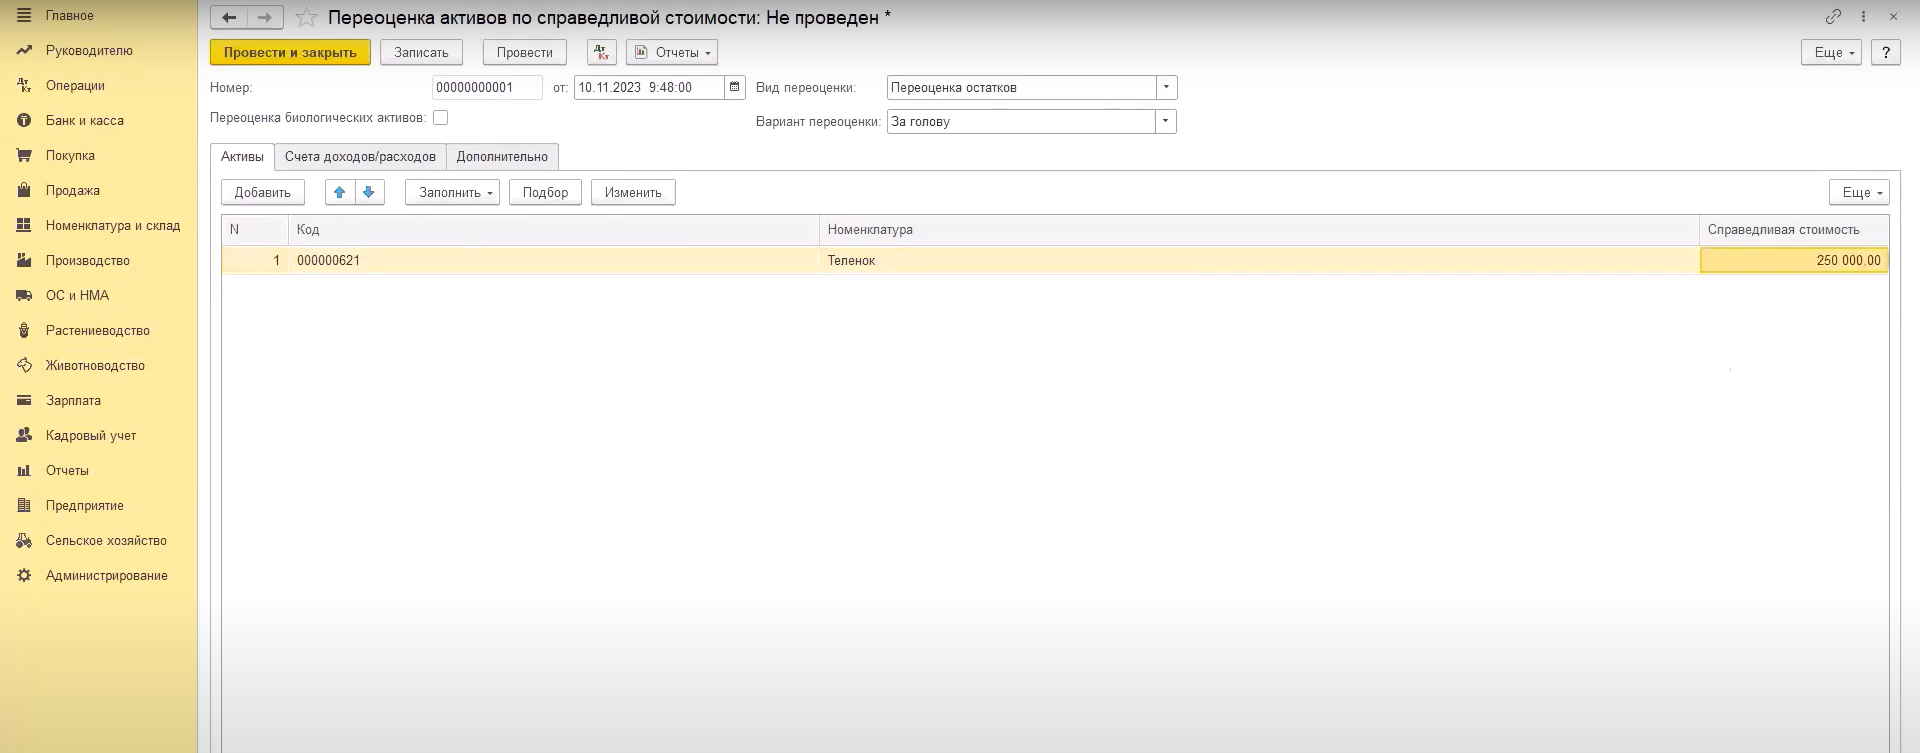Image resolution: width=1920 pixels, height=753 pixels.
Task: Select the Справедливая стоимость cell 250 000.00
Action: [x=1794, y=260]
